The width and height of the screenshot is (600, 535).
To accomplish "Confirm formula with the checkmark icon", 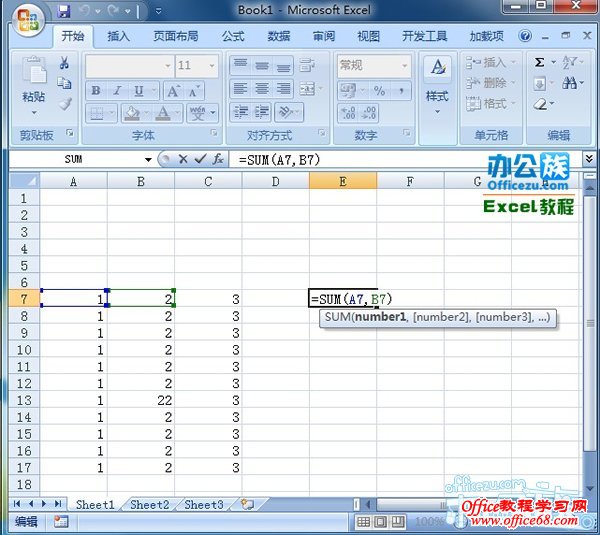I will pyautogui.click(x=200, y=159).
